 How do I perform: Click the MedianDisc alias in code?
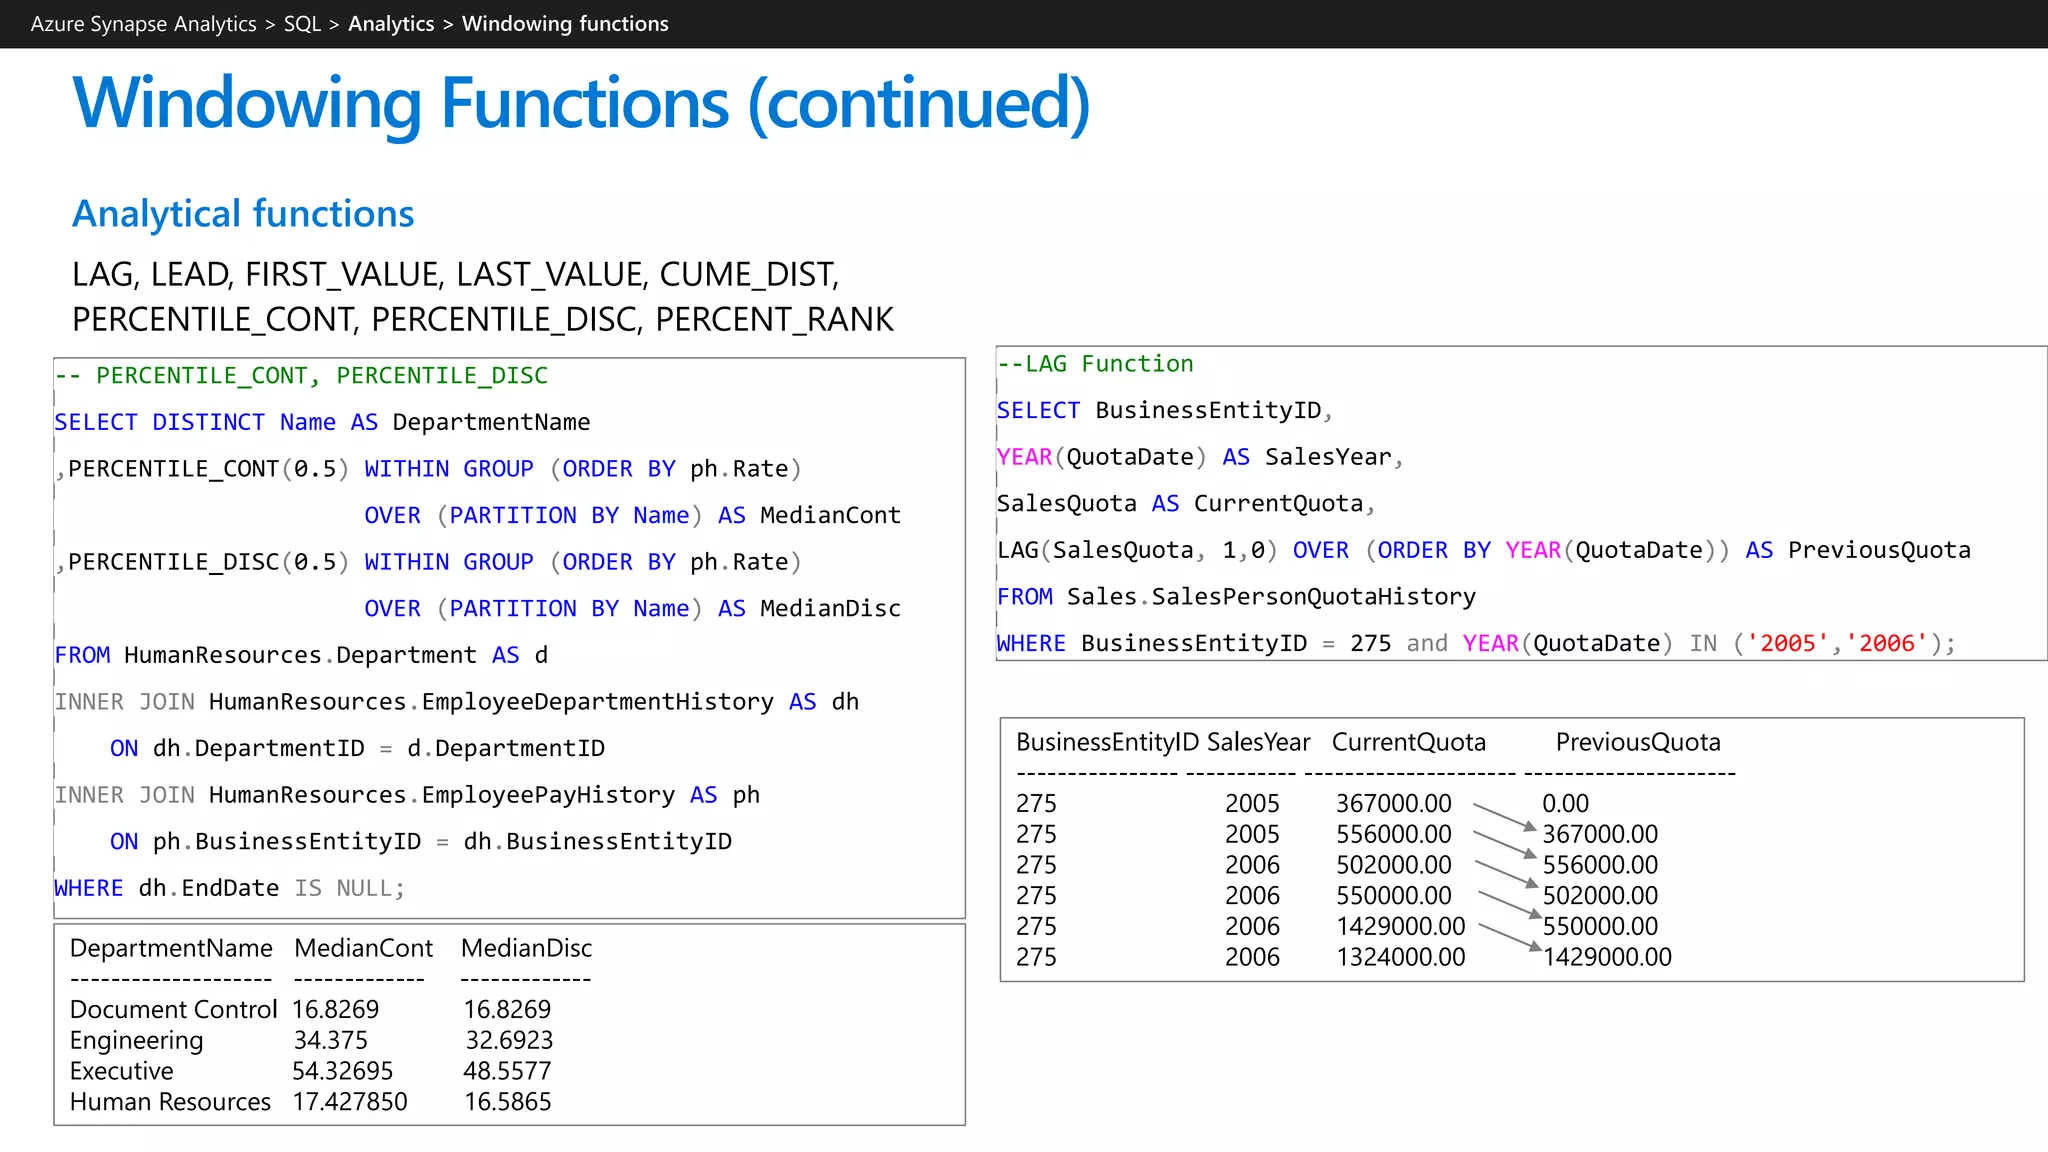pos(830,608)
